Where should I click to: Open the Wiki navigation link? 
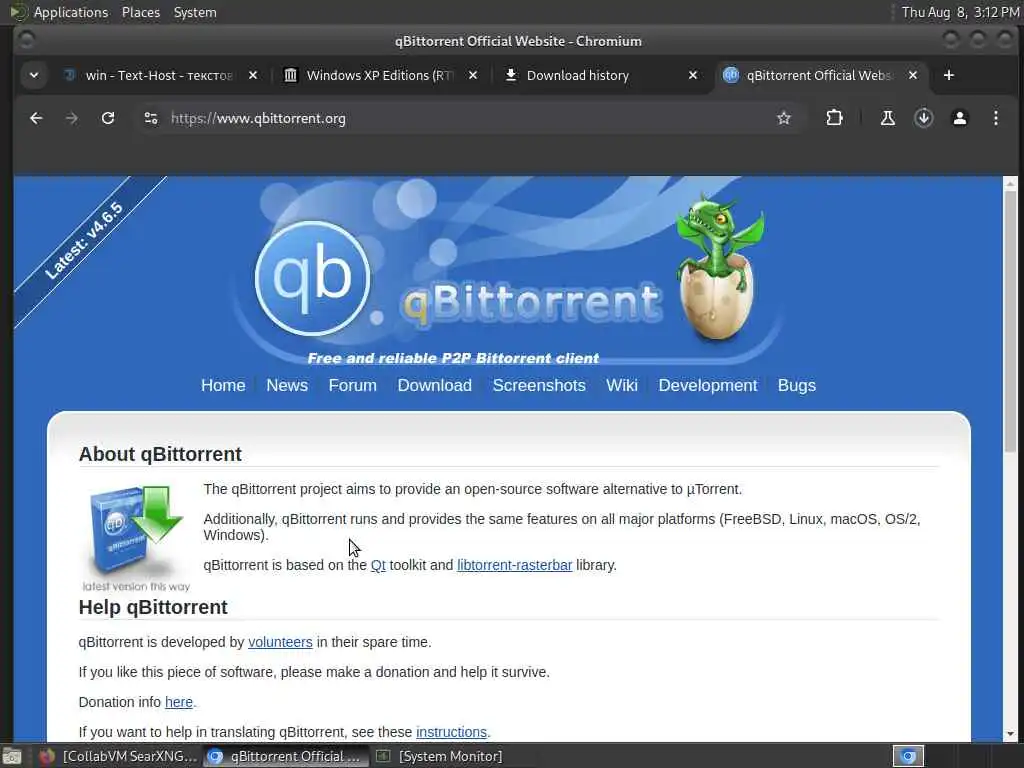click(x=622, y=385)
